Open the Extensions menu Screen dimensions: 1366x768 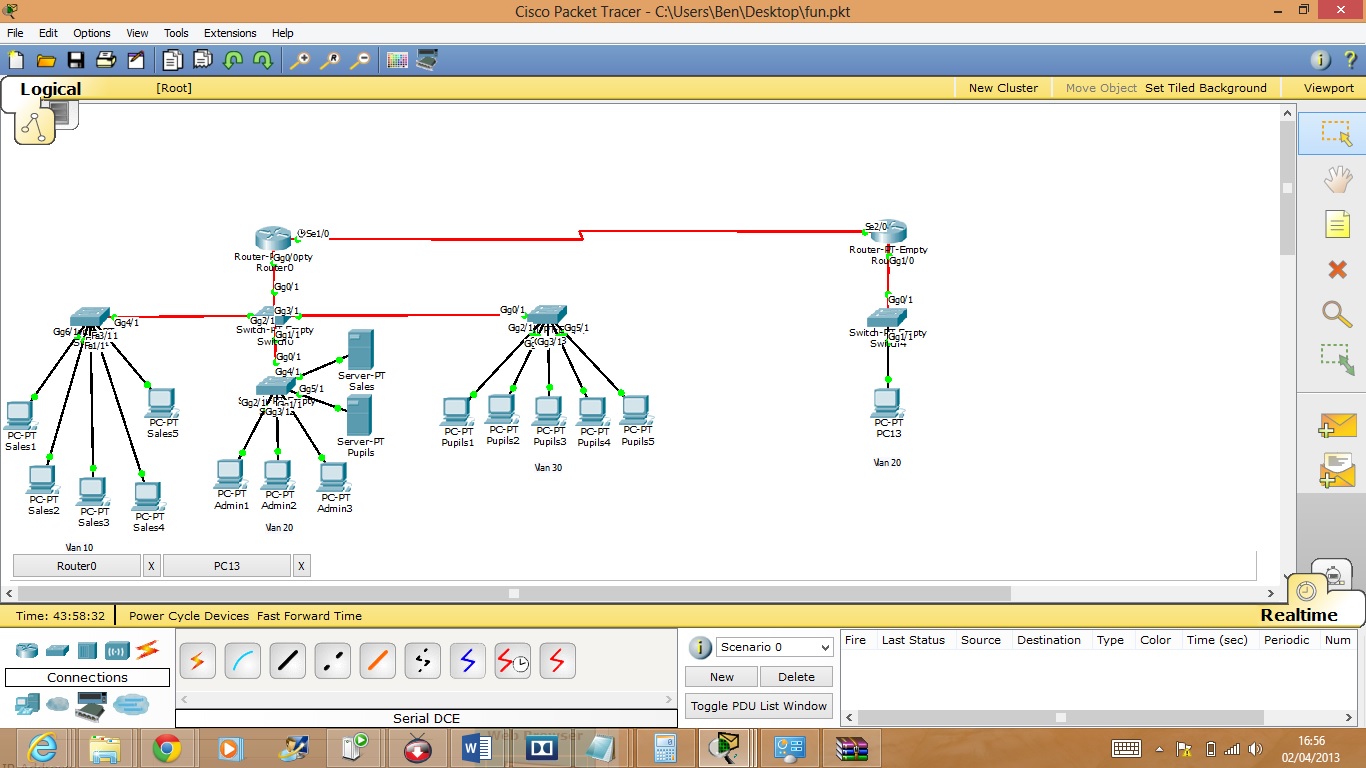[230, 33]
